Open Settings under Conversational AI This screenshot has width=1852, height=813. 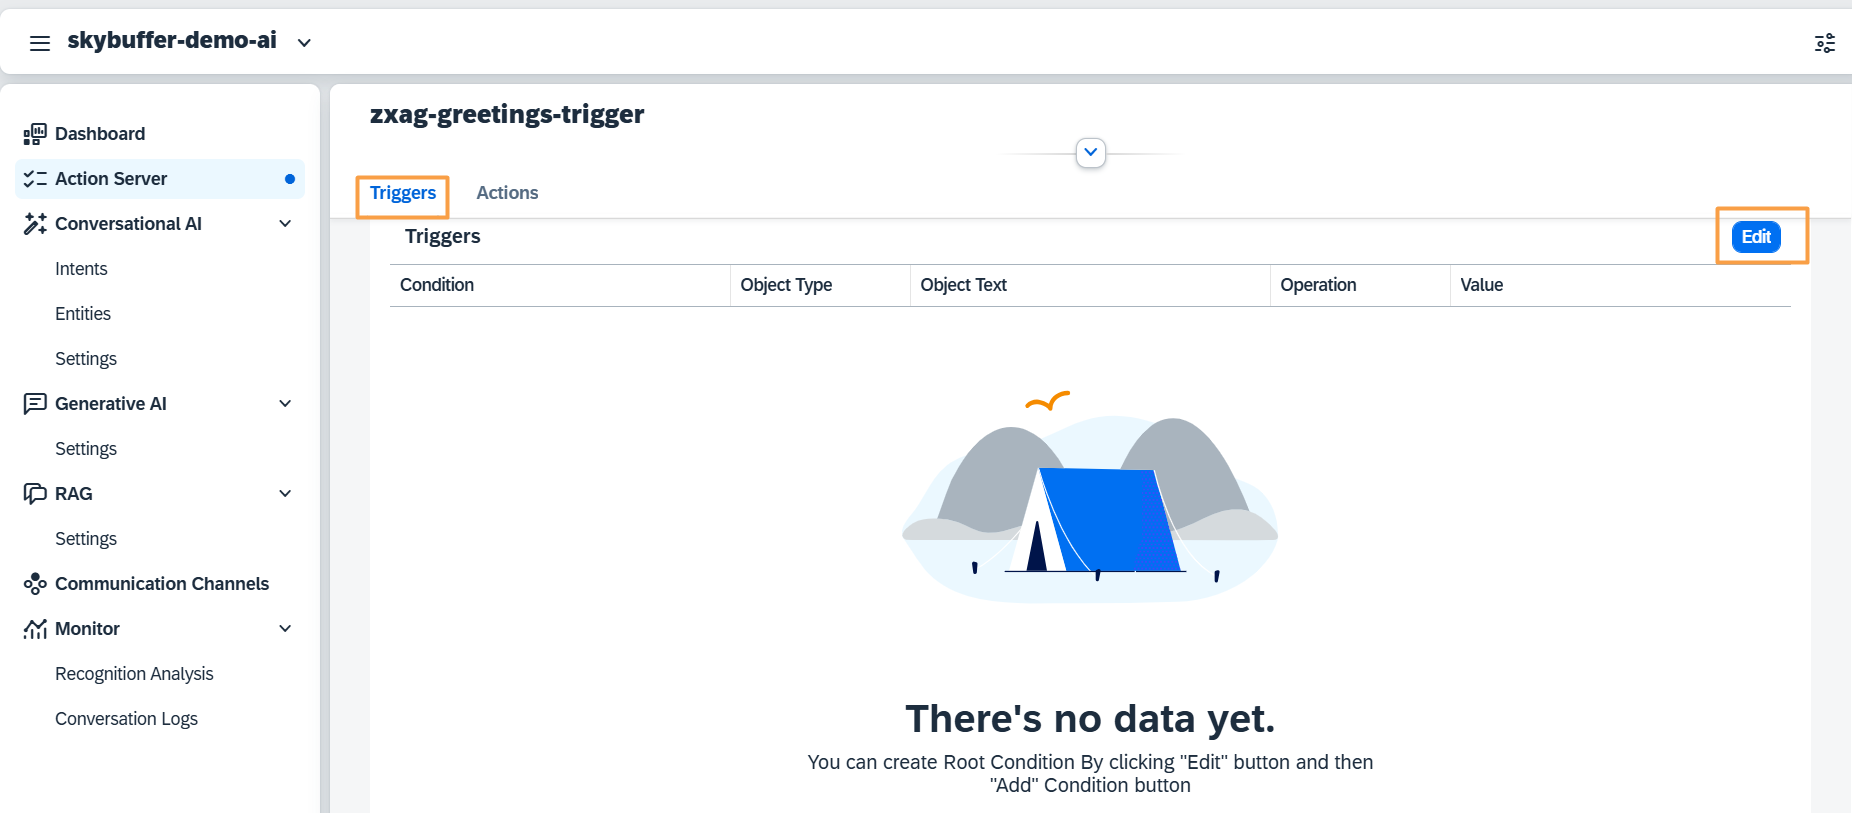(86, 359)
